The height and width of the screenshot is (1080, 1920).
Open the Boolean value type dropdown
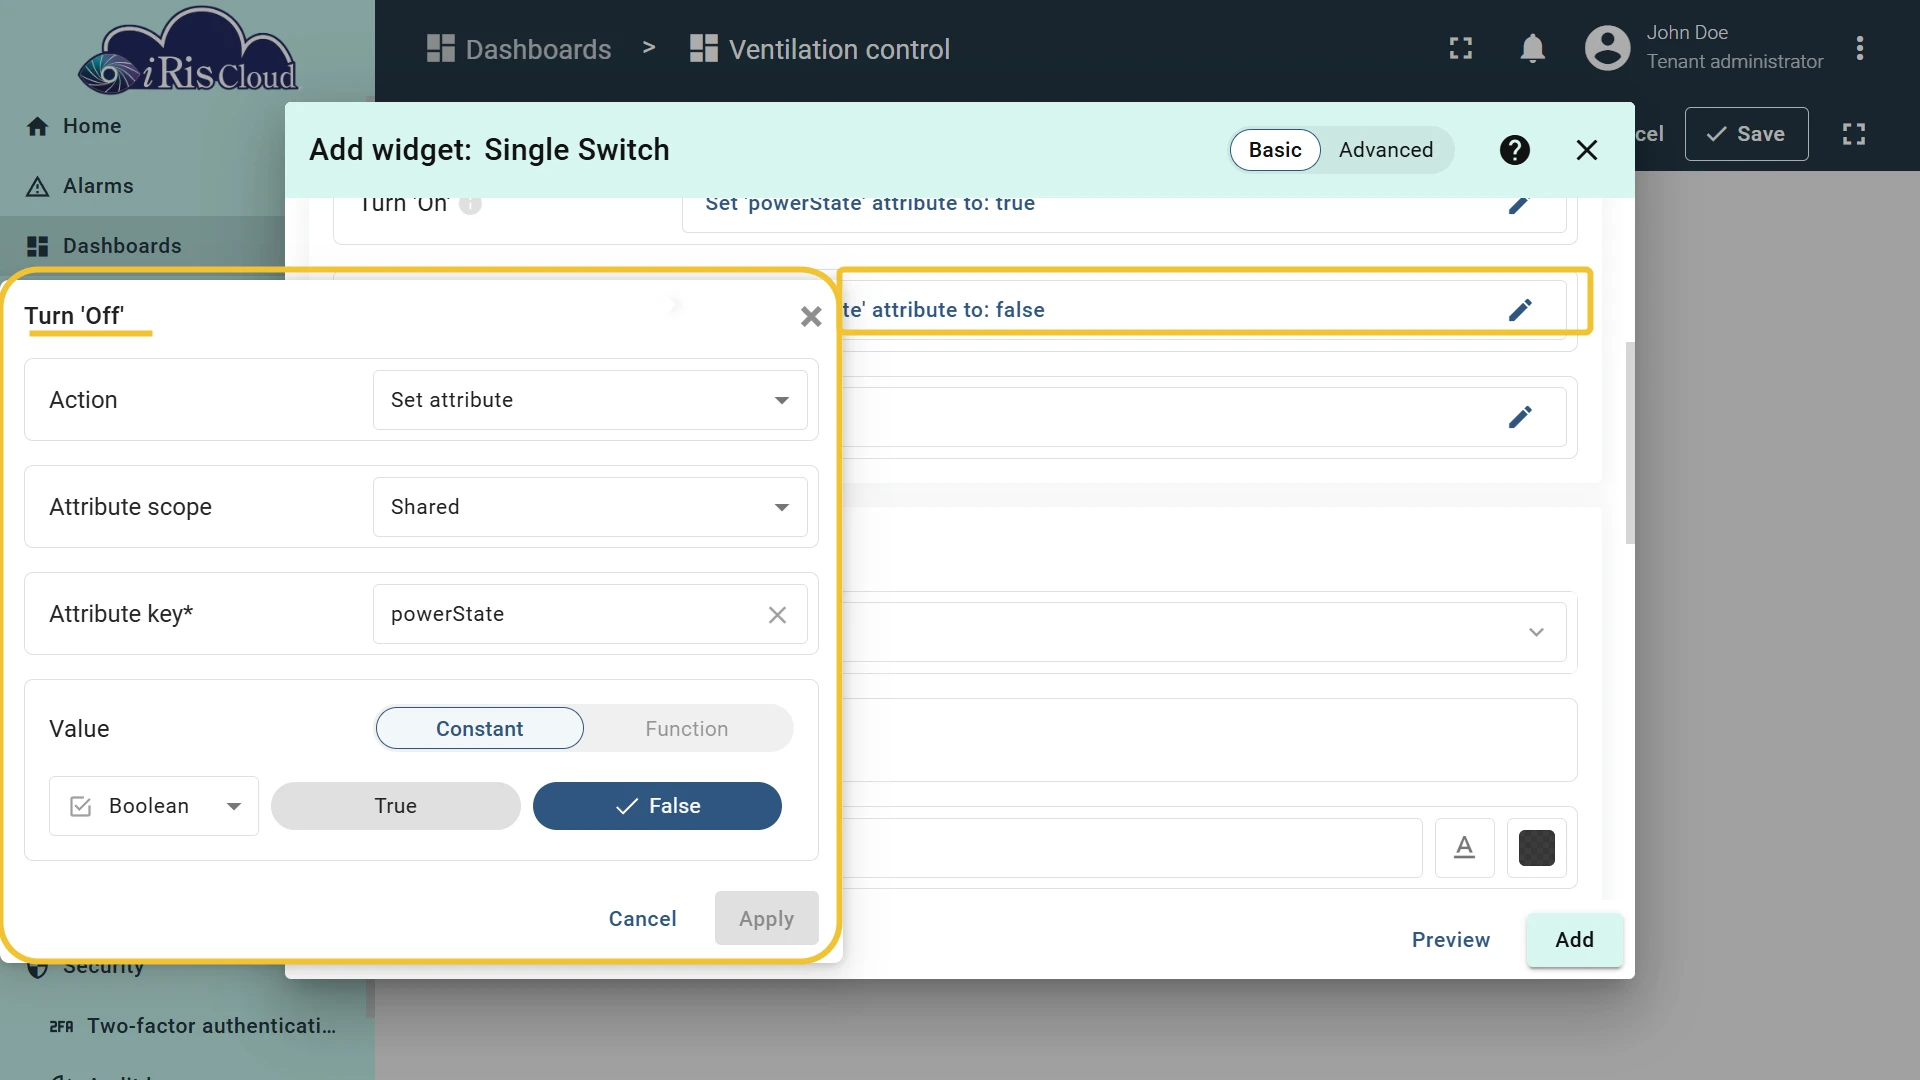pos(154,806)
